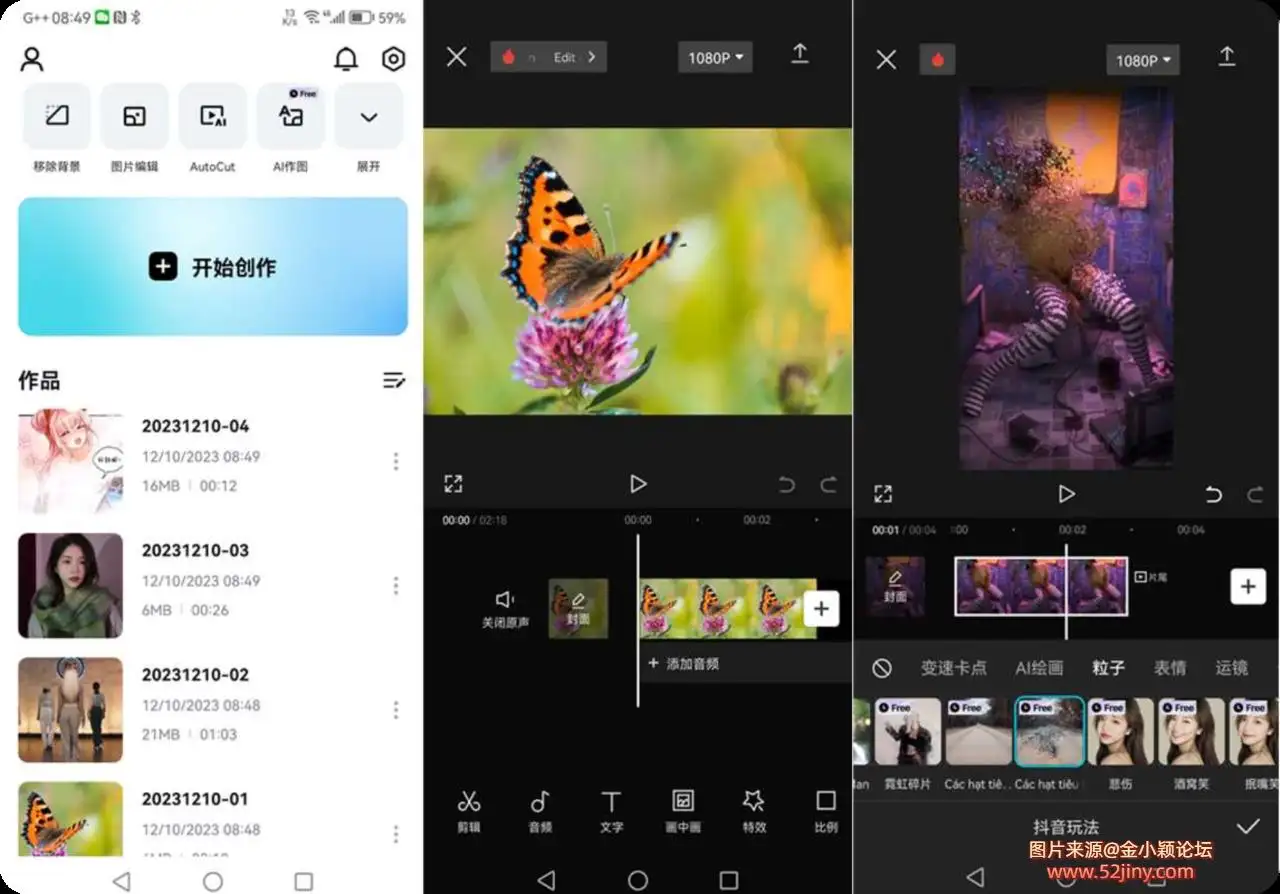
Task: Open 1080P resolution dropdown in butterfly editor
Action: [715, 58]
